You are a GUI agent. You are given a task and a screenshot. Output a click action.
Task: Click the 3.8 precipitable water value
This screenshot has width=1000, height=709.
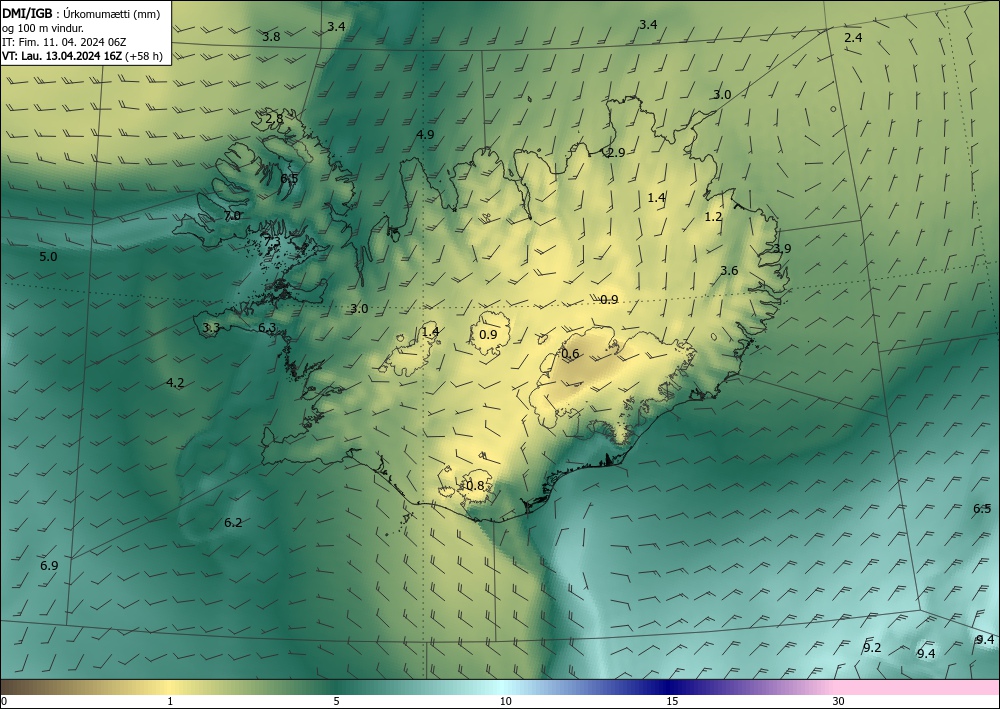click(x=271, y=36)
